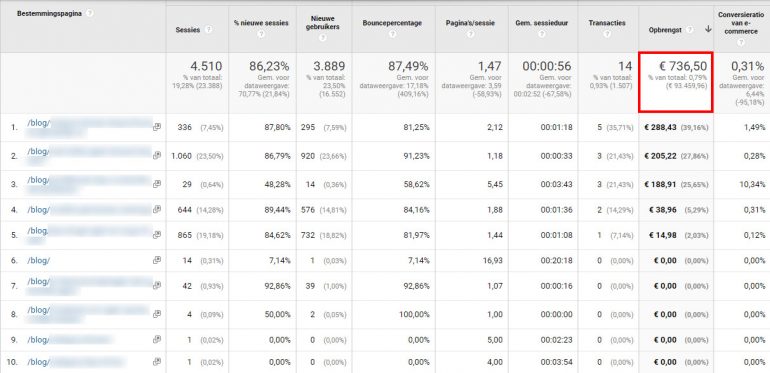The height and width of the screenshot is (373, 770).
Task: Select revenue cell € 205,22
Action: (660, 156)
